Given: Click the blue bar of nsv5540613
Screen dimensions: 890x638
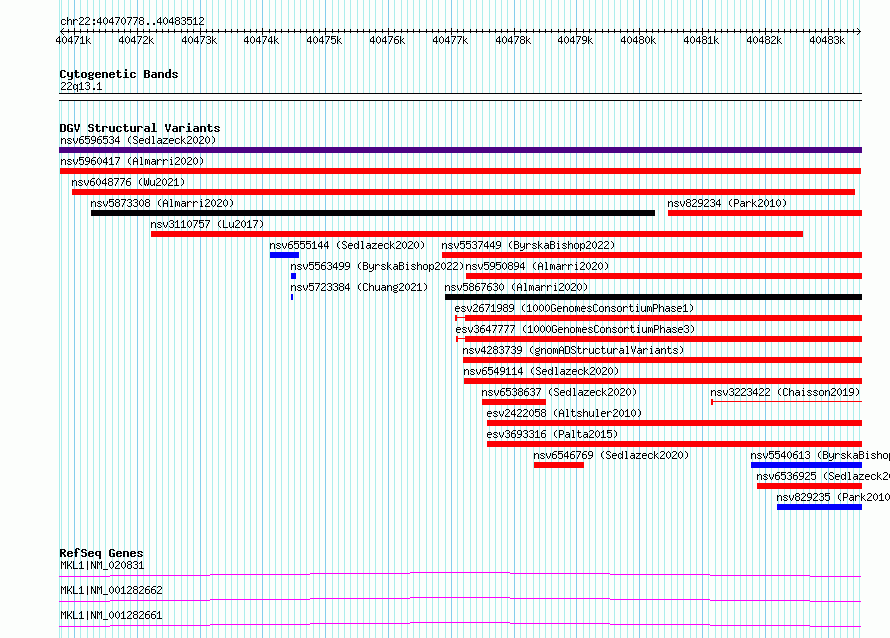Looking at the screenshot, I should tap(807, 465).
